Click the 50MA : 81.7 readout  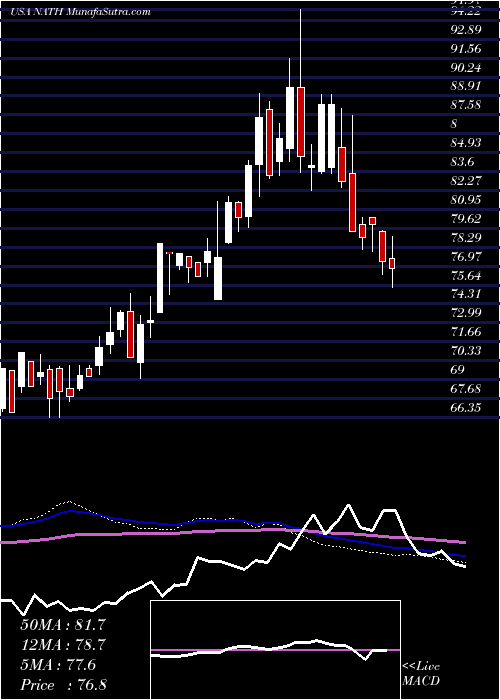[x=63, y=625]
